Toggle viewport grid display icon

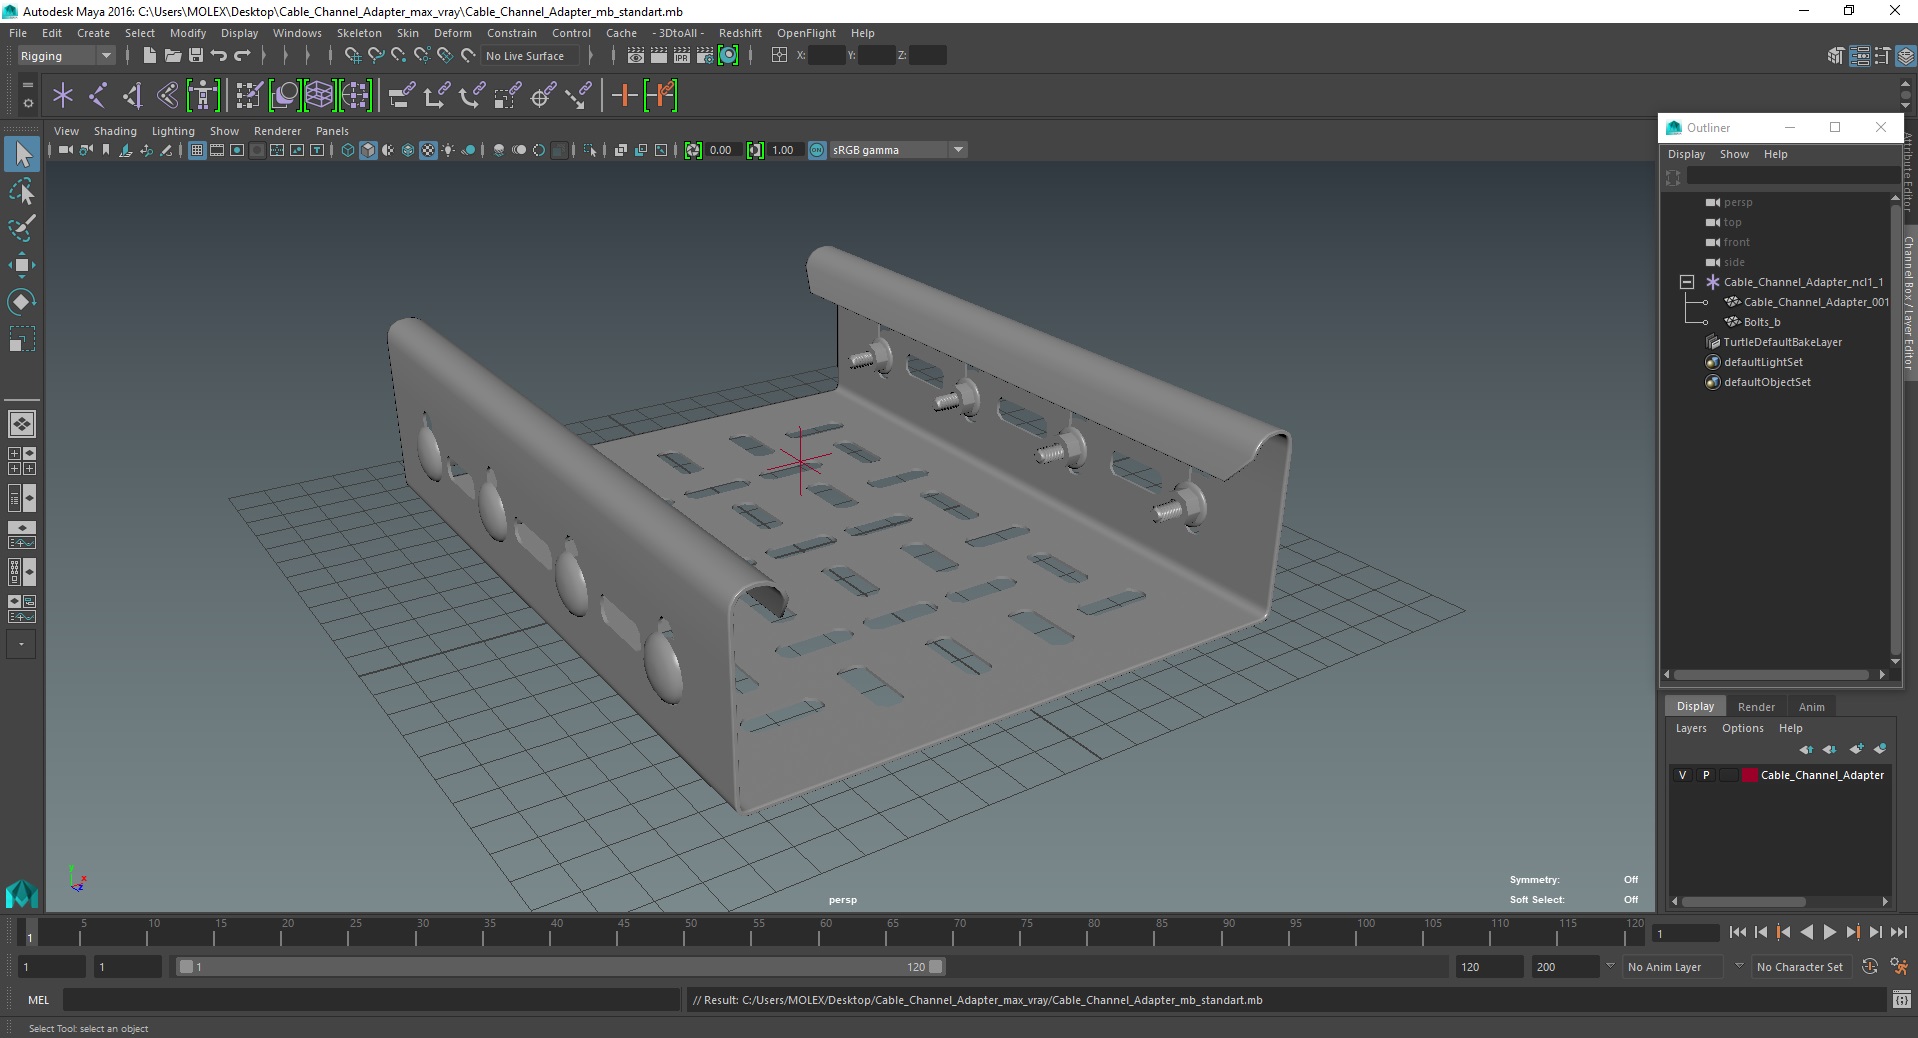coord(197,150)
